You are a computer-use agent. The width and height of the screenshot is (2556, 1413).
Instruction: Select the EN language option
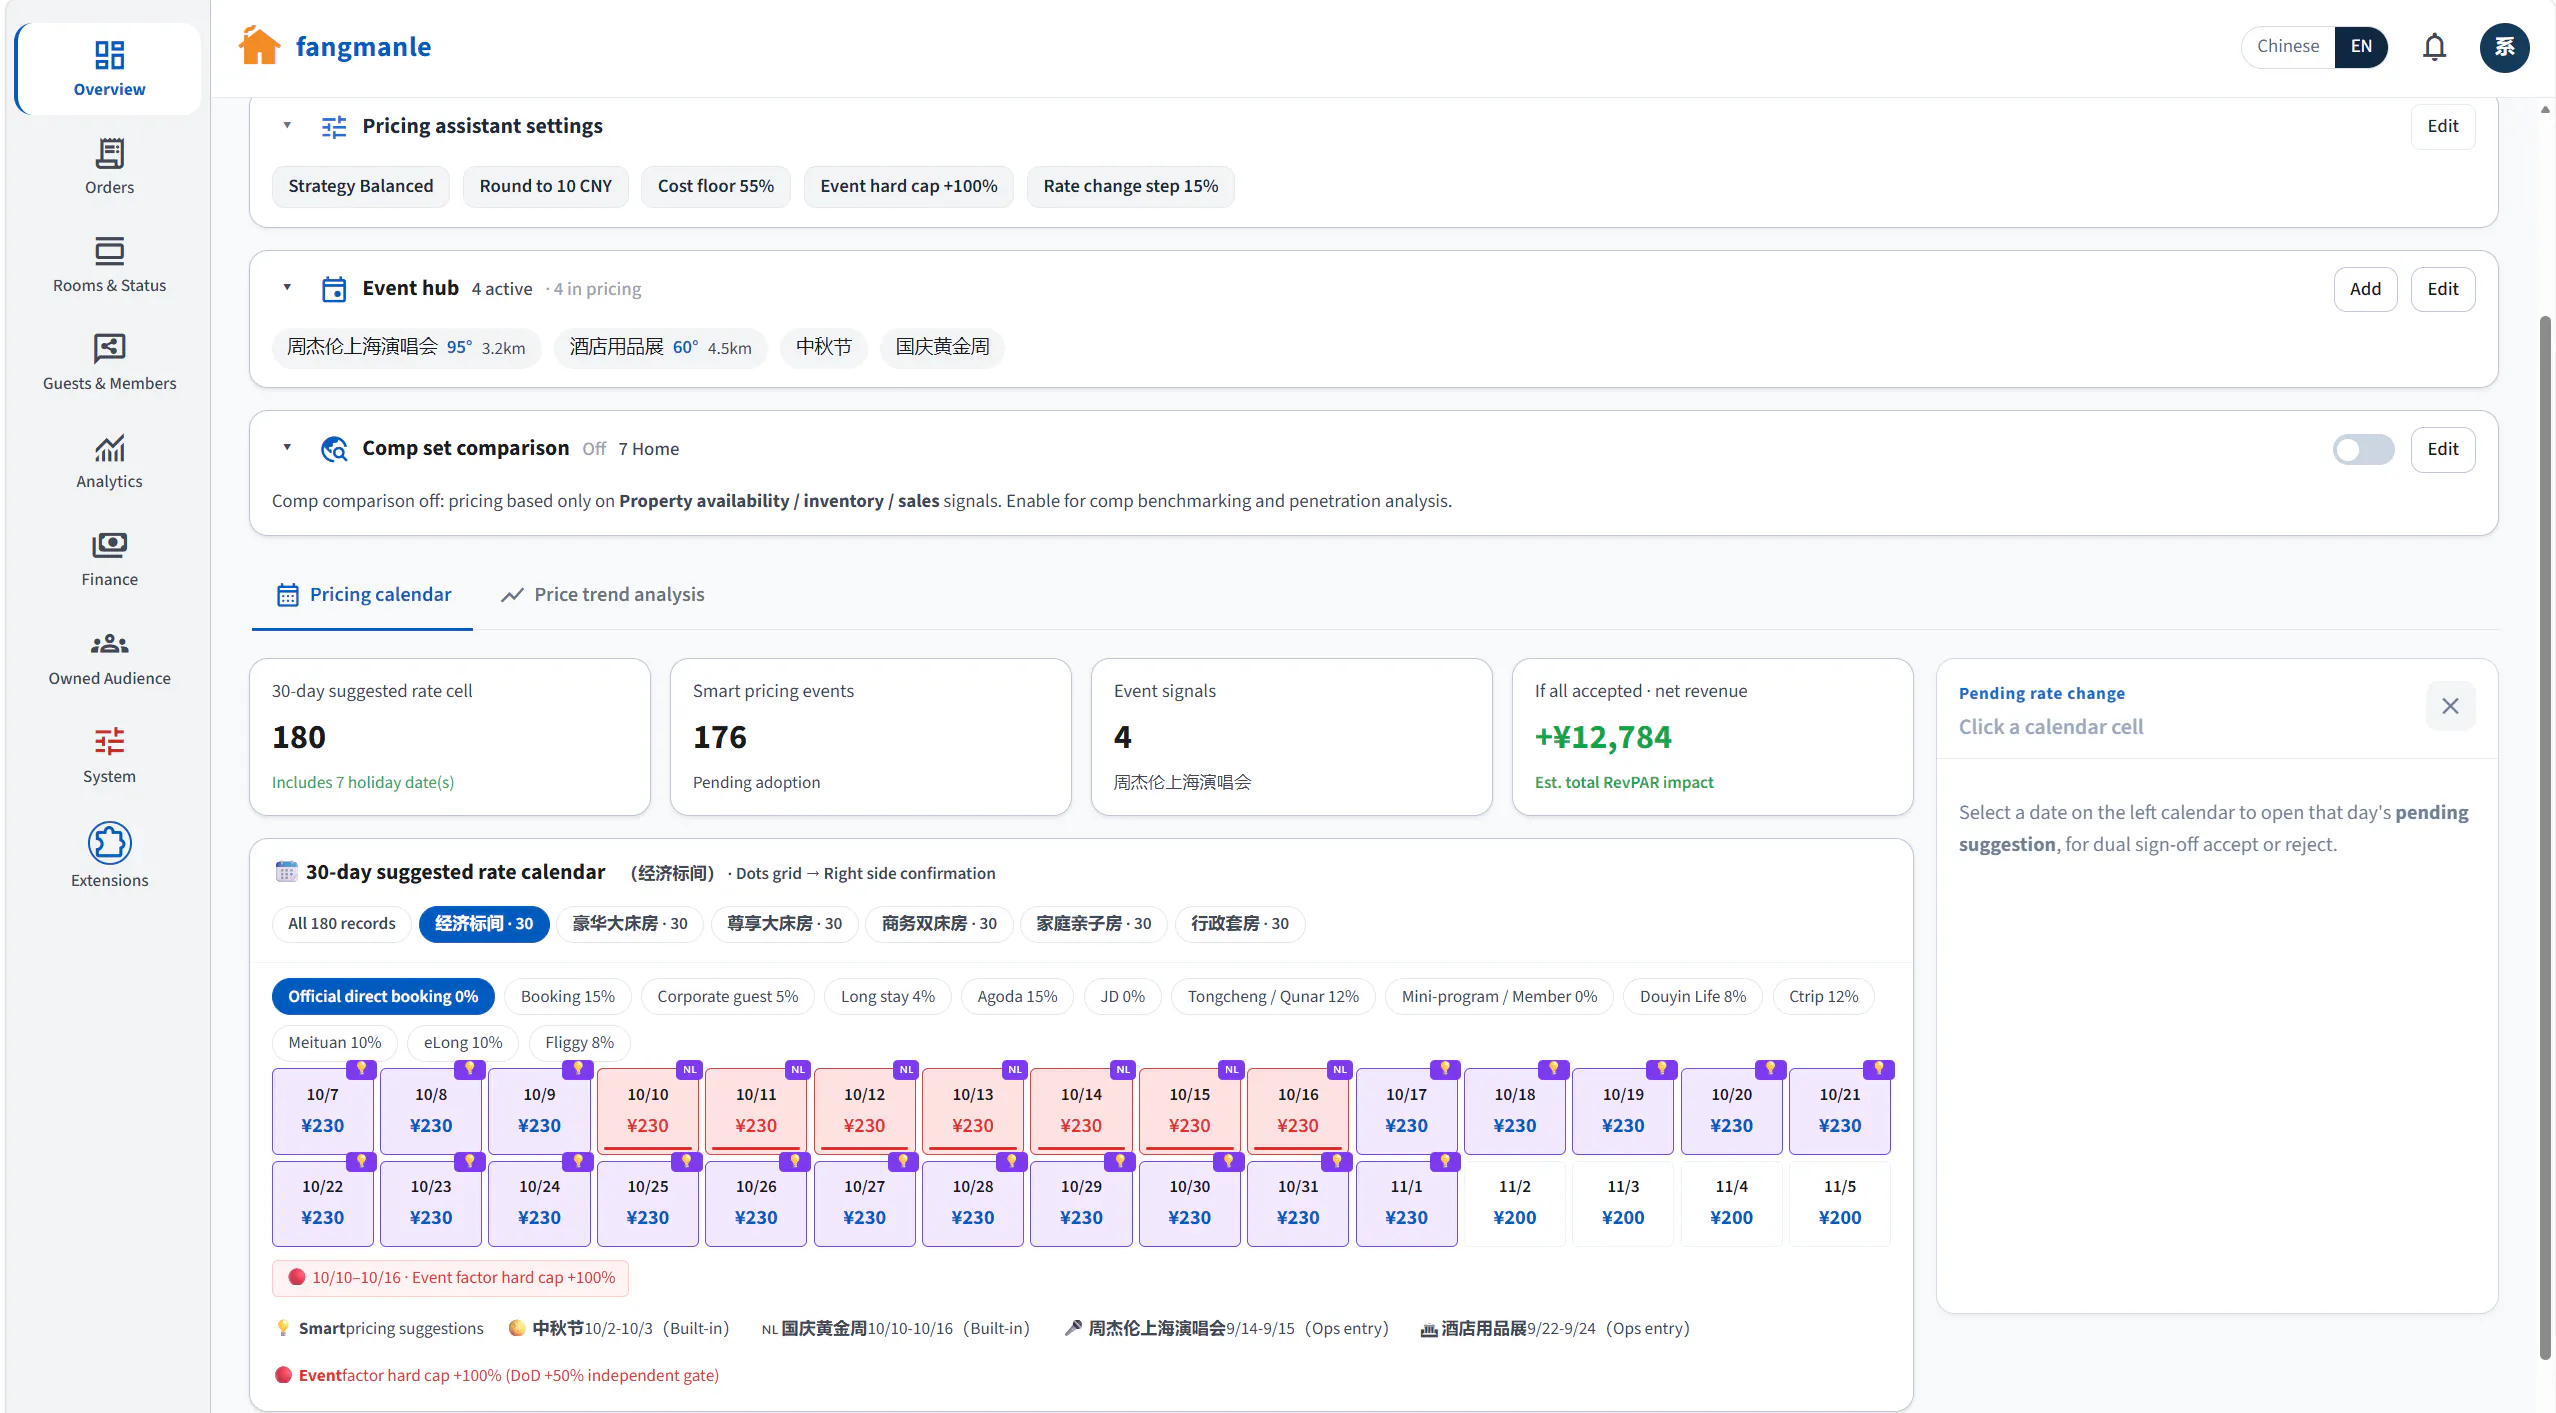(2361, 46)
